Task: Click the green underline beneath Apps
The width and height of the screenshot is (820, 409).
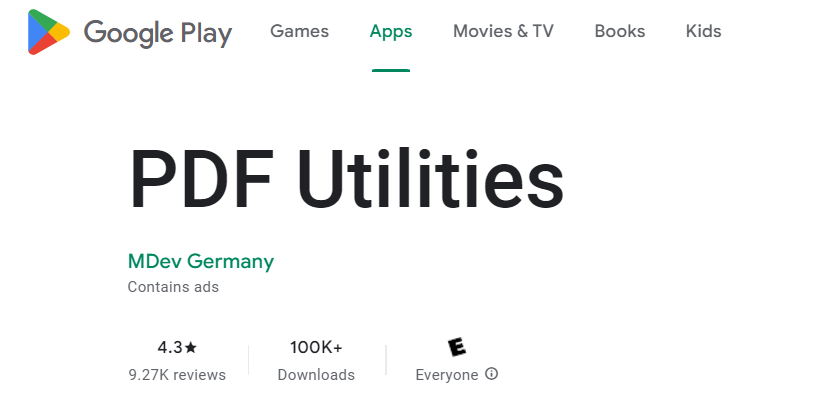Action: click(x=391, y=70)
